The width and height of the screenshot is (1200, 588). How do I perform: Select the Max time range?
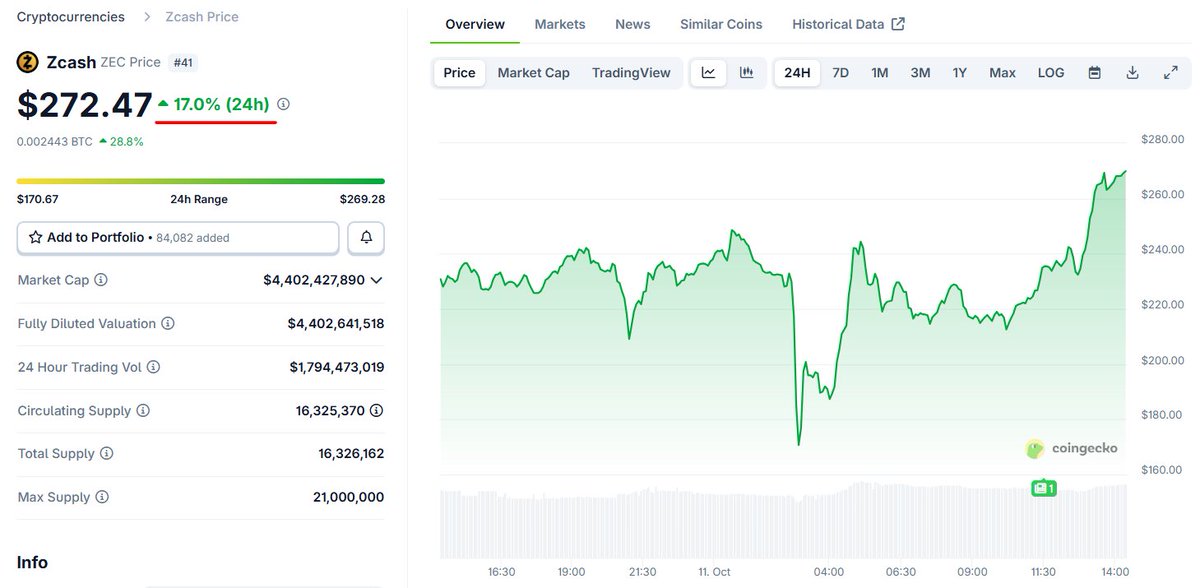[1002, 73]
